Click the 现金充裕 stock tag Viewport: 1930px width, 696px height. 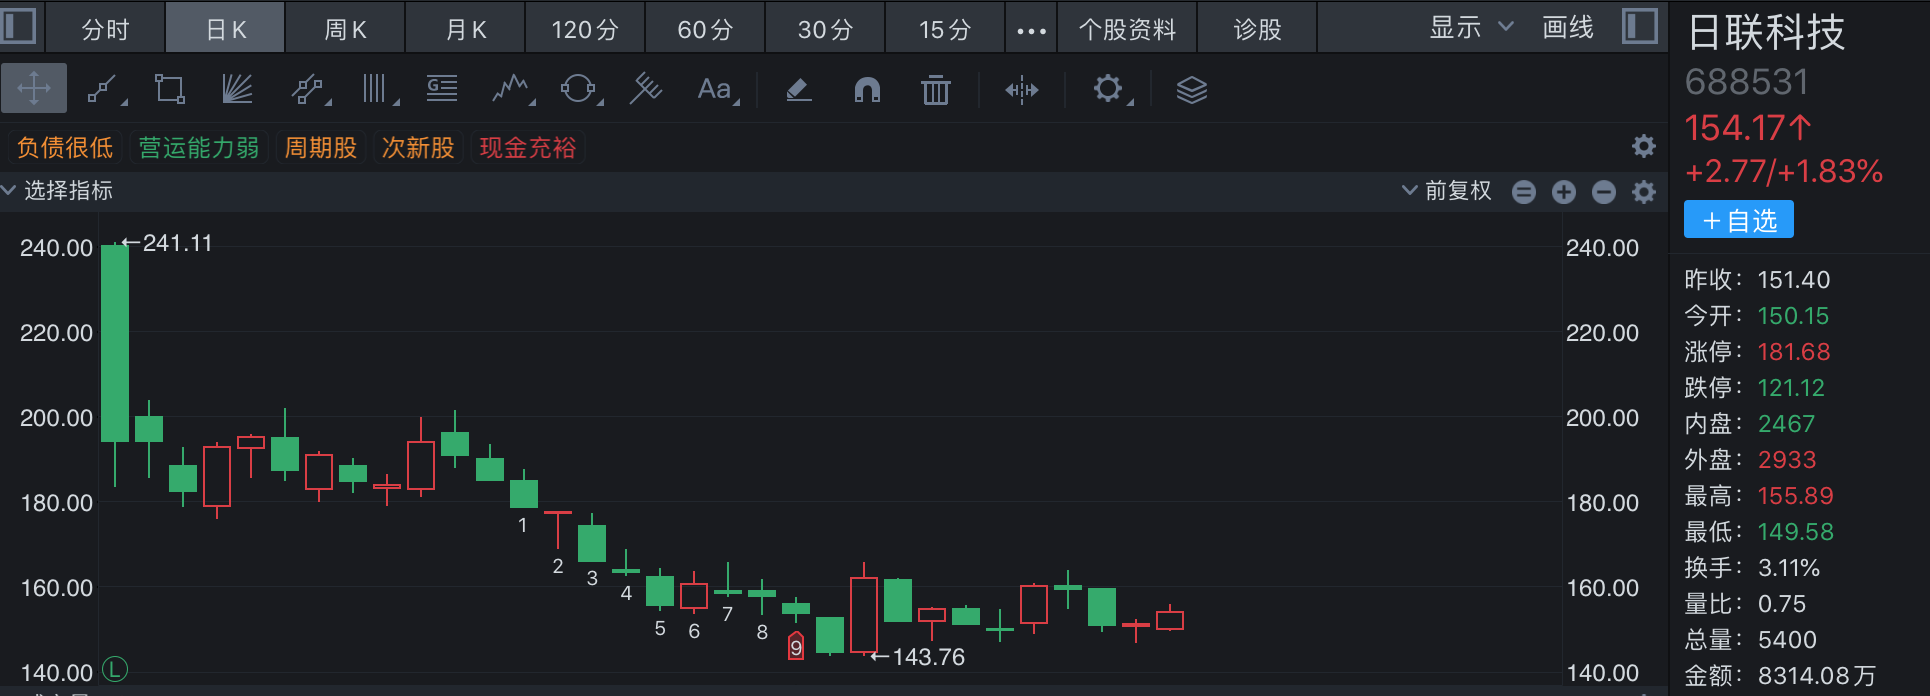528,148
